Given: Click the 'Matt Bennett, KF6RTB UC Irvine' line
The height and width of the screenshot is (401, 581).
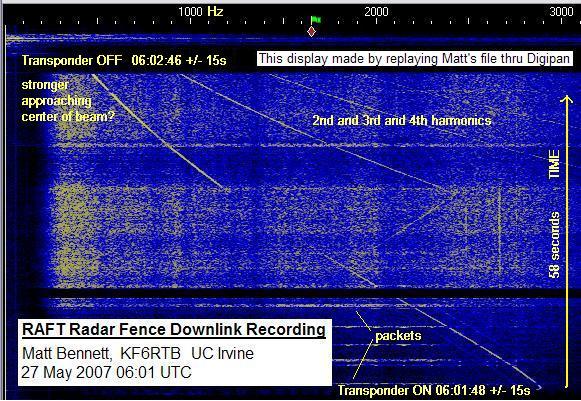Looking at the screenshot, I should click(x=138, y=353).
